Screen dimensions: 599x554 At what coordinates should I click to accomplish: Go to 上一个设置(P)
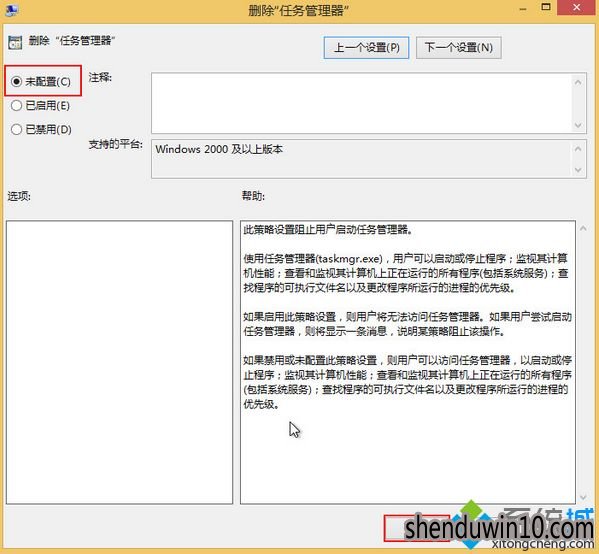pos(366,48)
